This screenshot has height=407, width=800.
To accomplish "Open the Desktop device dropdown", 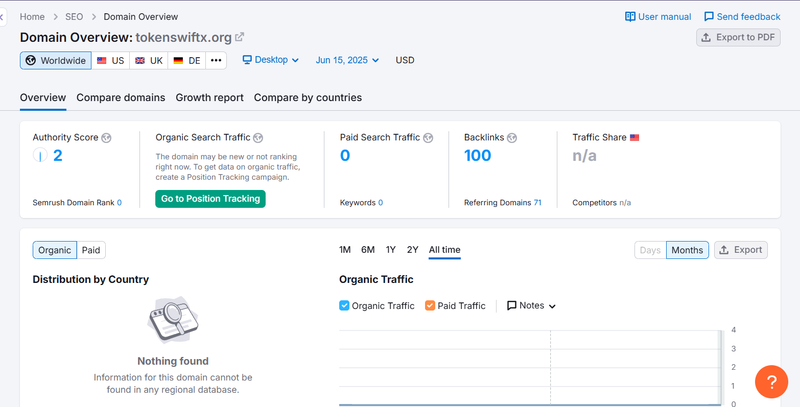I will (270, 60).
